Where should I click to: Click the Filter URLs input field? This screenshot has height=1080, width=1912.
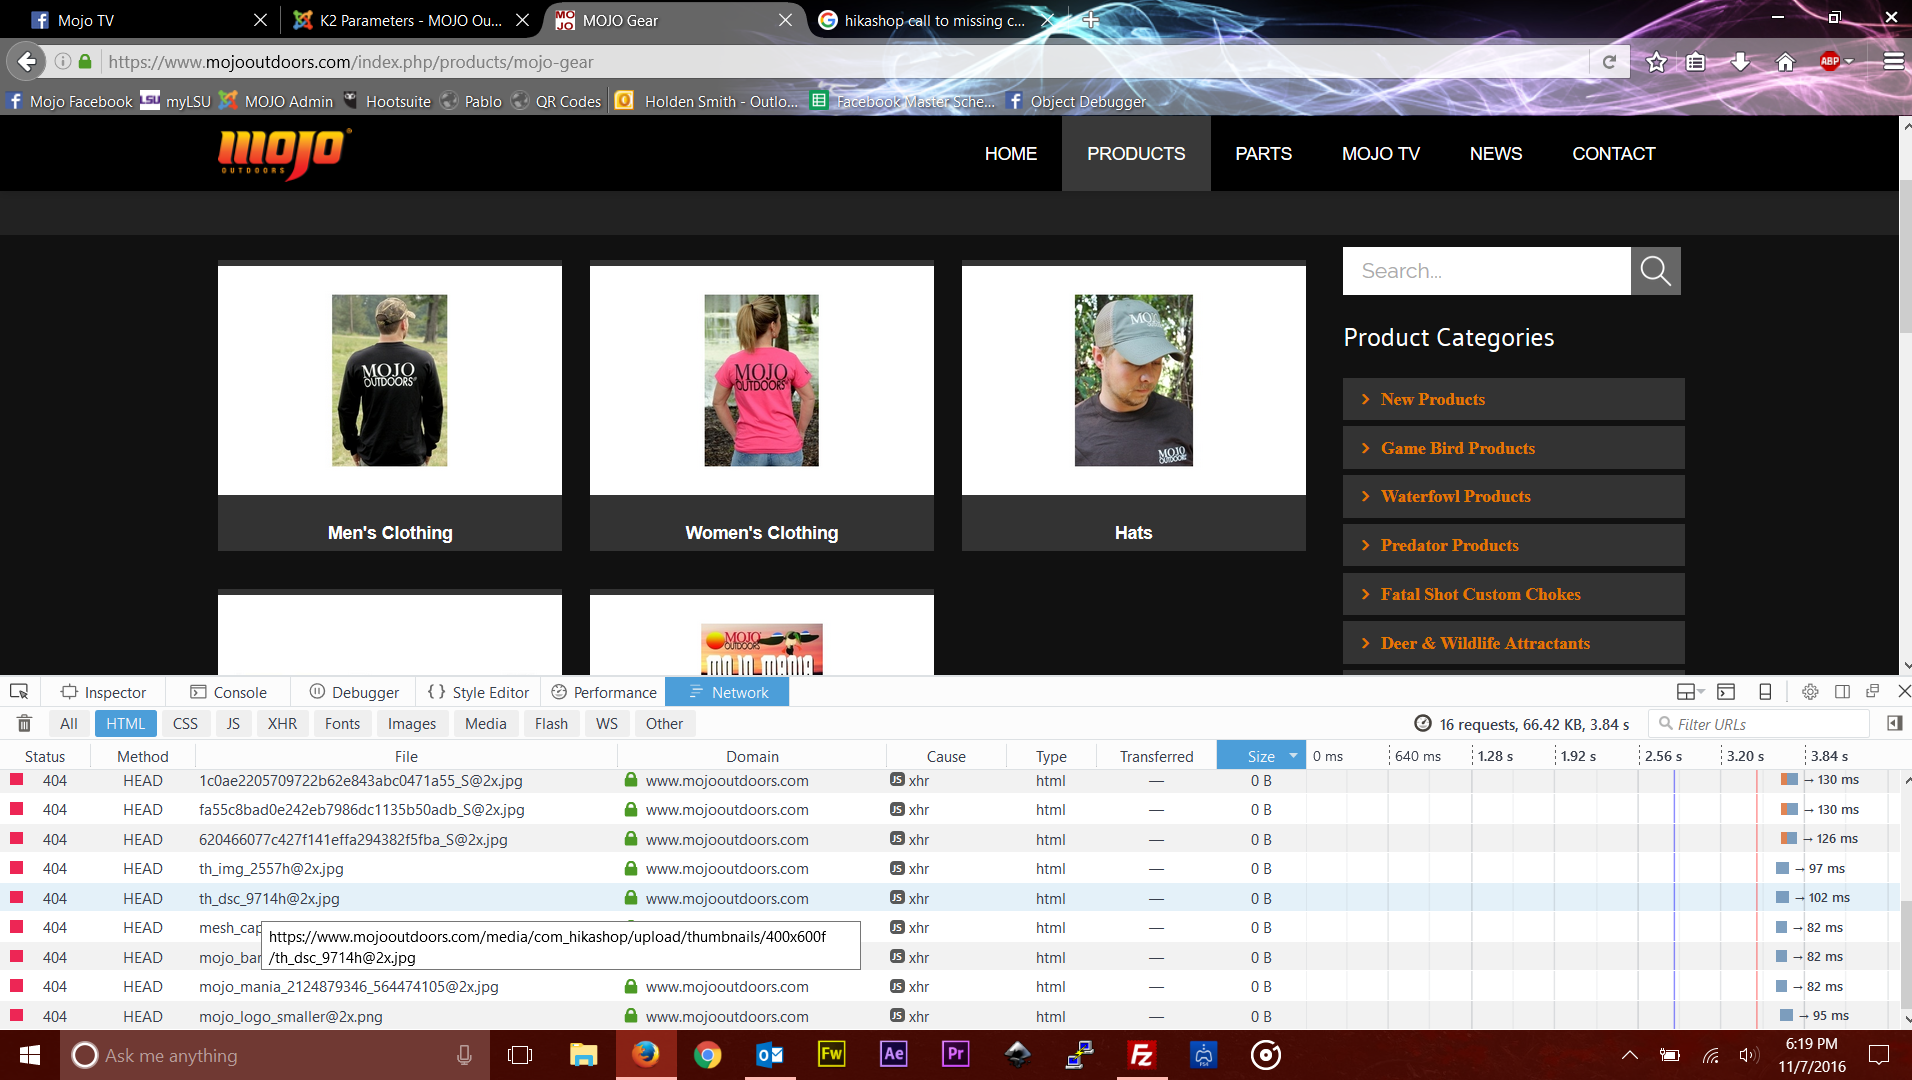pos(1759,724)
